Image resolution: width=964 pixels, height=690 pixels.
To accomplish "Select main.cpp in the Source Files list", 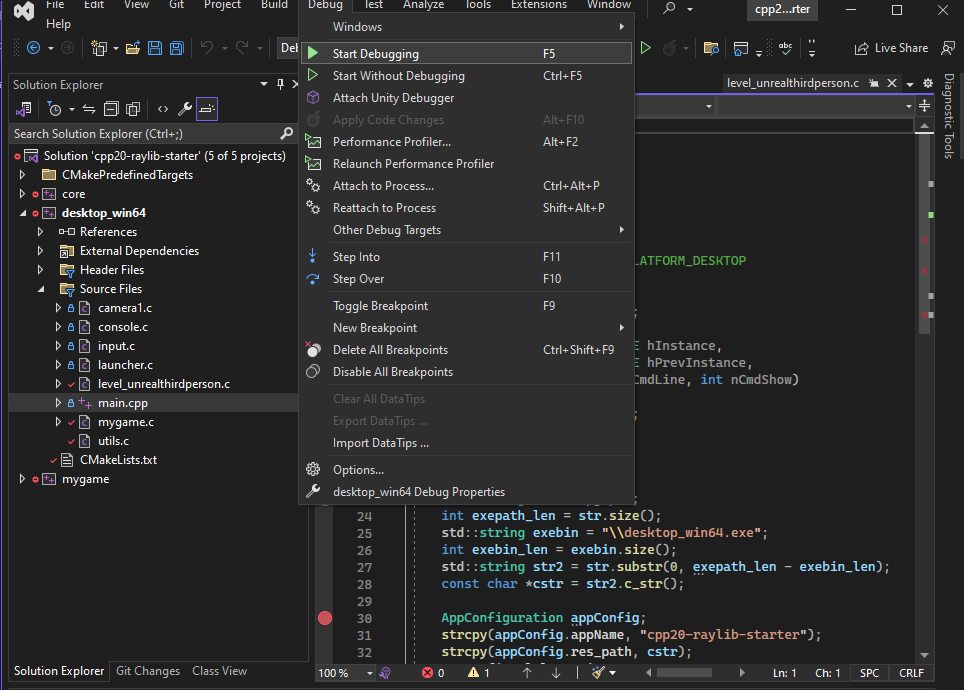I will tap(123, 403).
